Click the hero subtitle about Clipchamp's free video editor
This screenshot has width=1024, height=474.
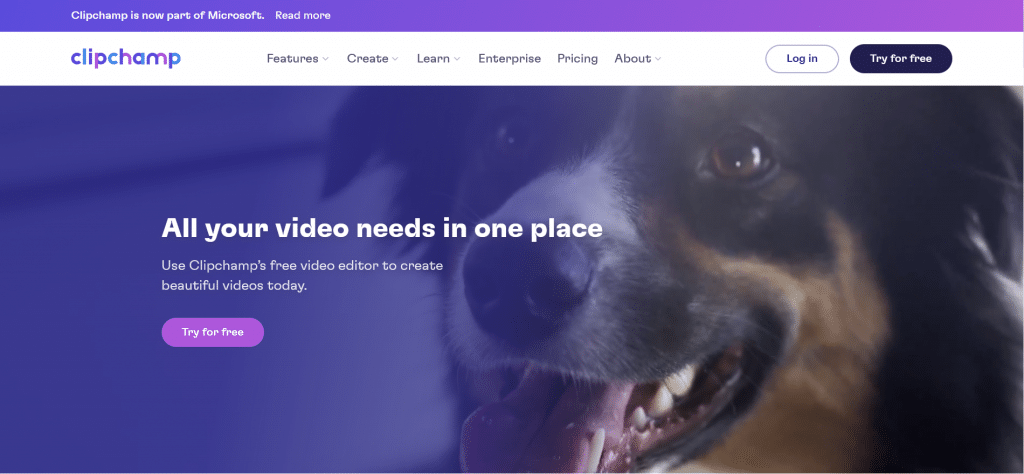(x=302, y=276)
